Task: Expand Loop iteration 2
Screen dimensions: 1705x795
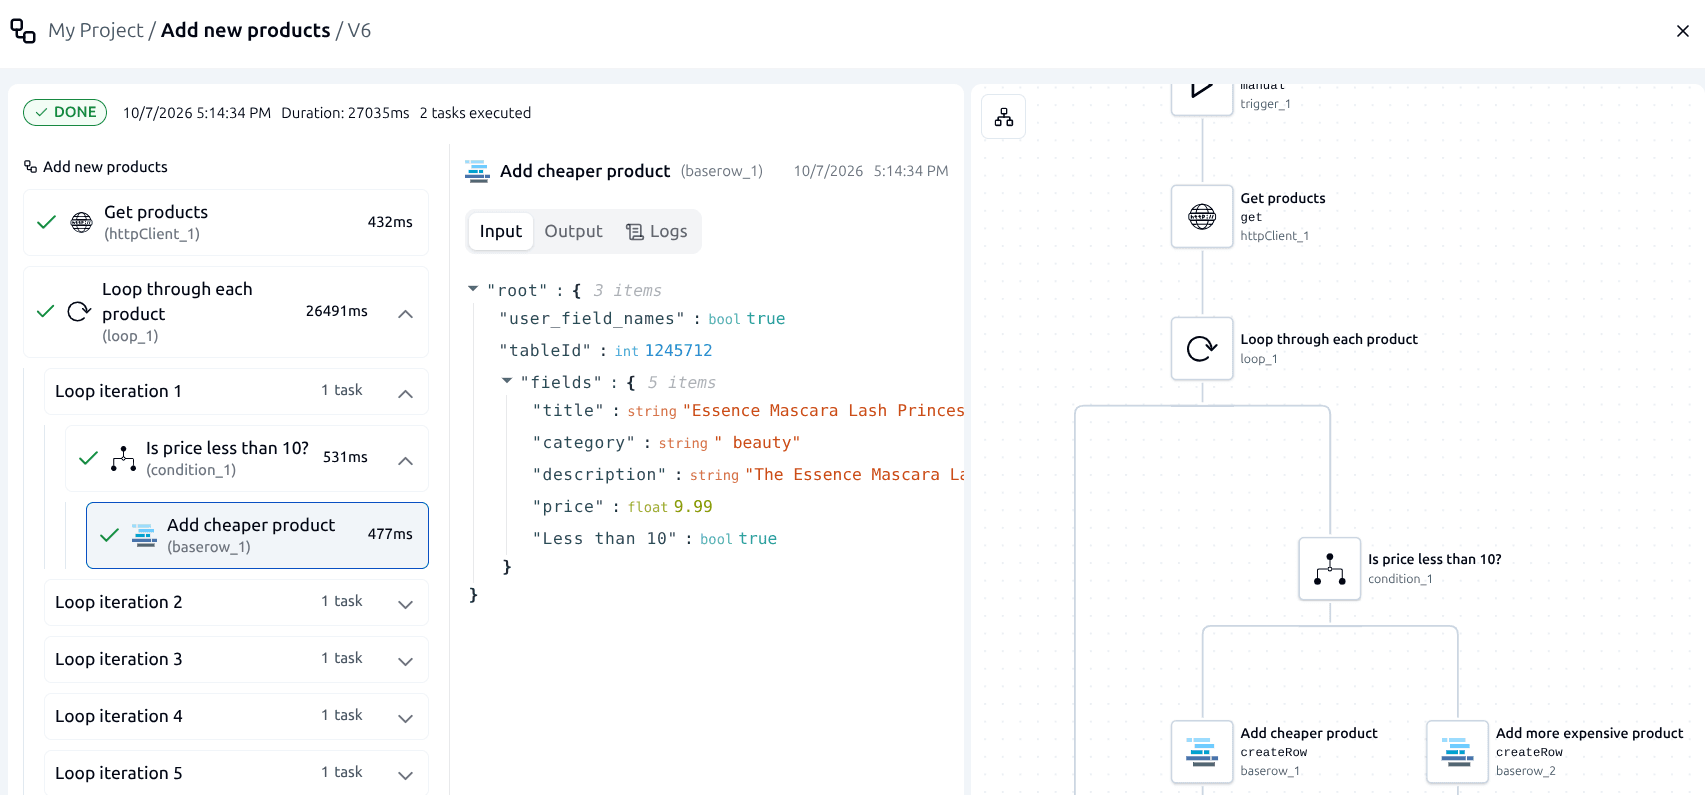Action: point(405,604)
